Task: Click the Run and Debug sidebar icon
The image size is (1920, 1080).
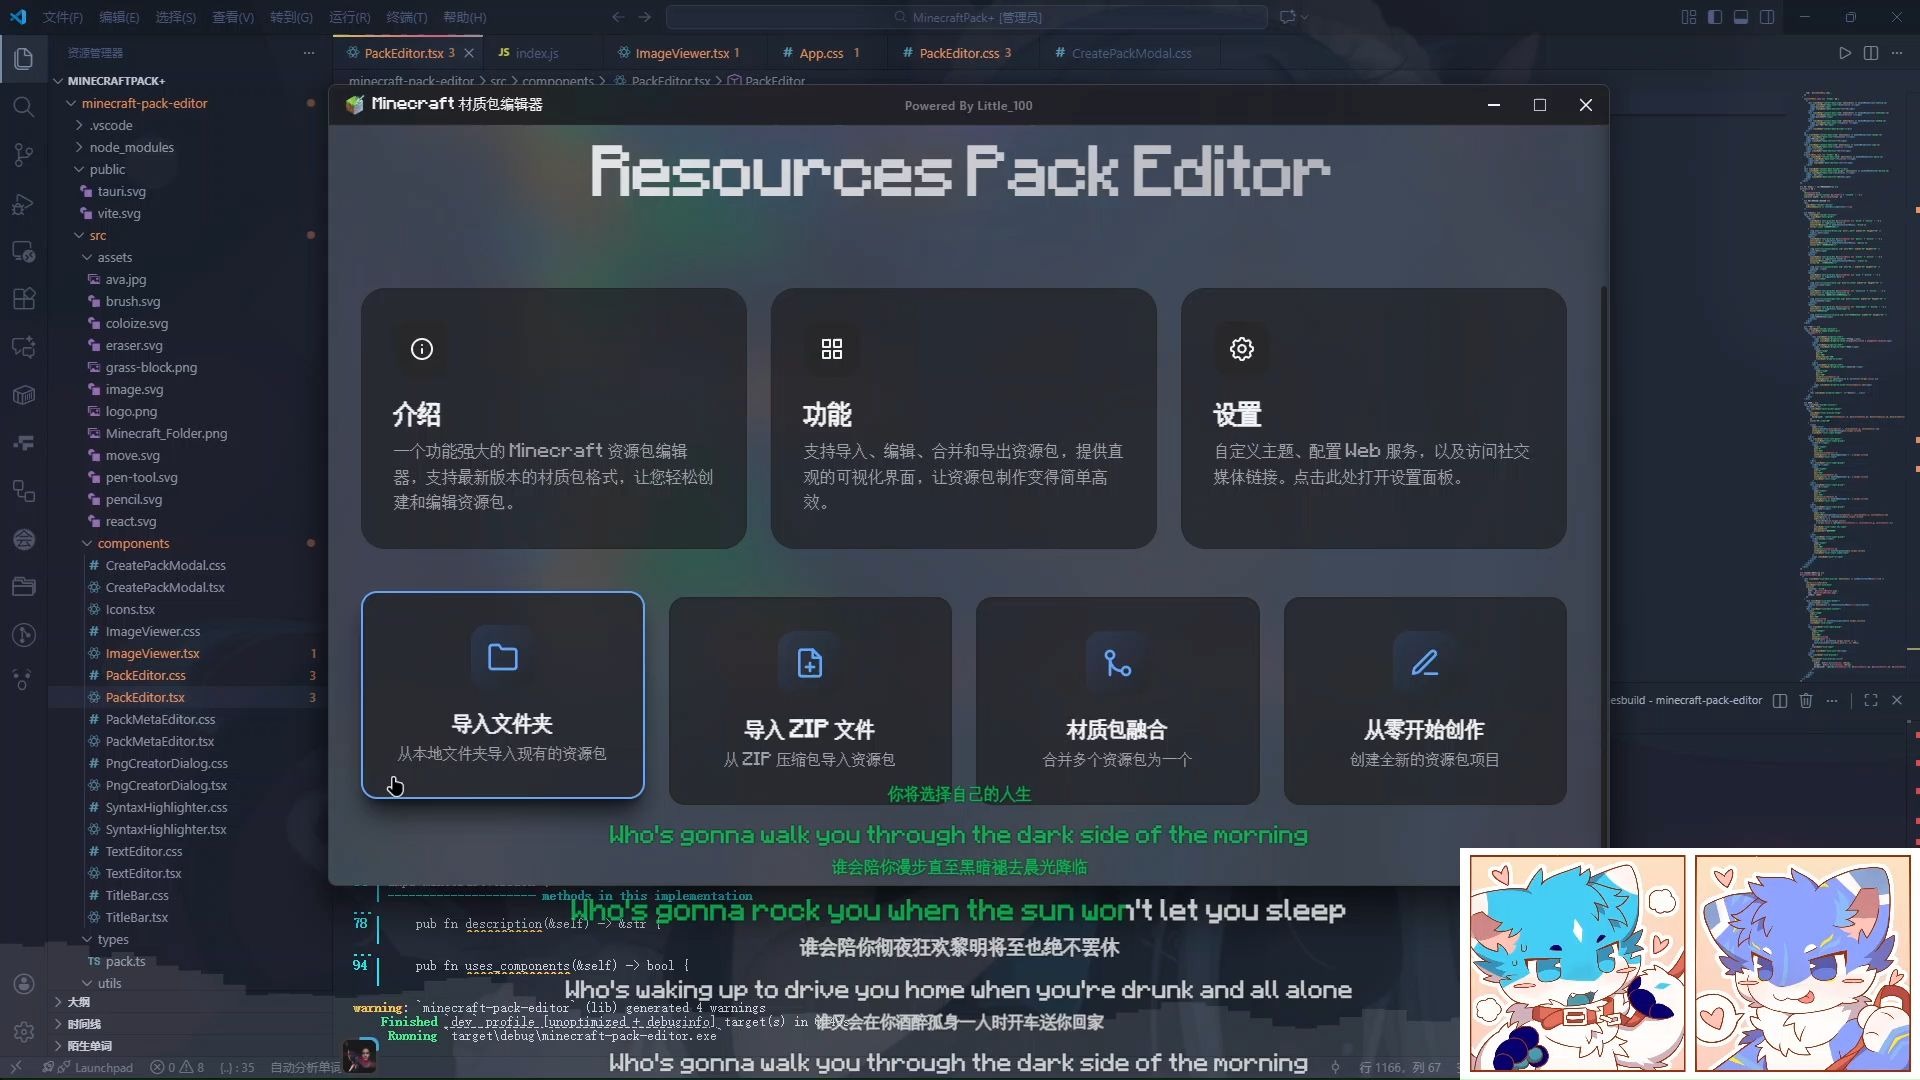Action: 24,205
